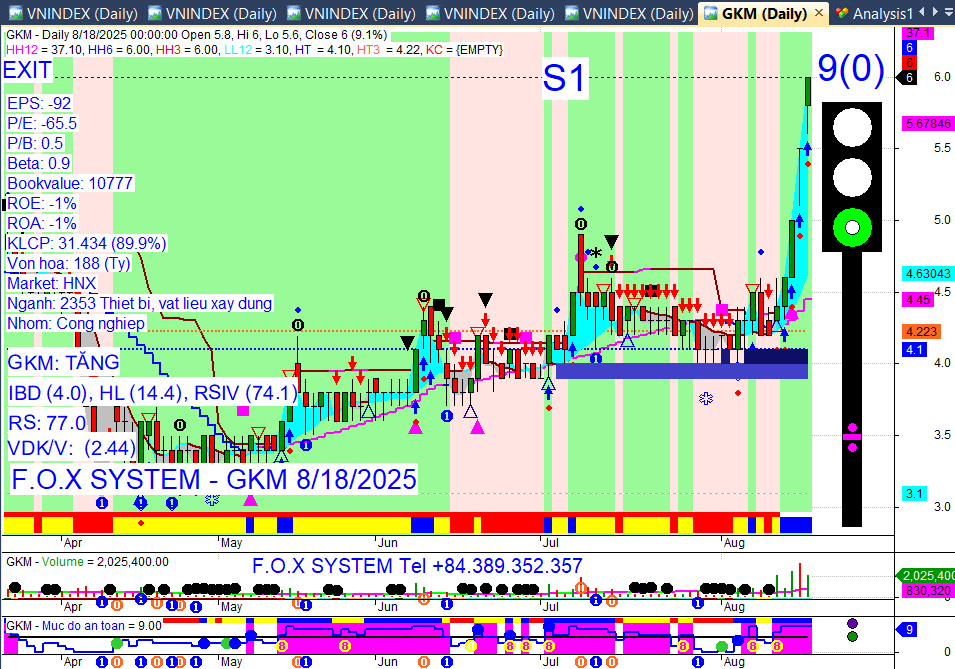
Task: Click the blue diamond above the mid-May spike
Action: pyautogui.click(x=297, y=310)
